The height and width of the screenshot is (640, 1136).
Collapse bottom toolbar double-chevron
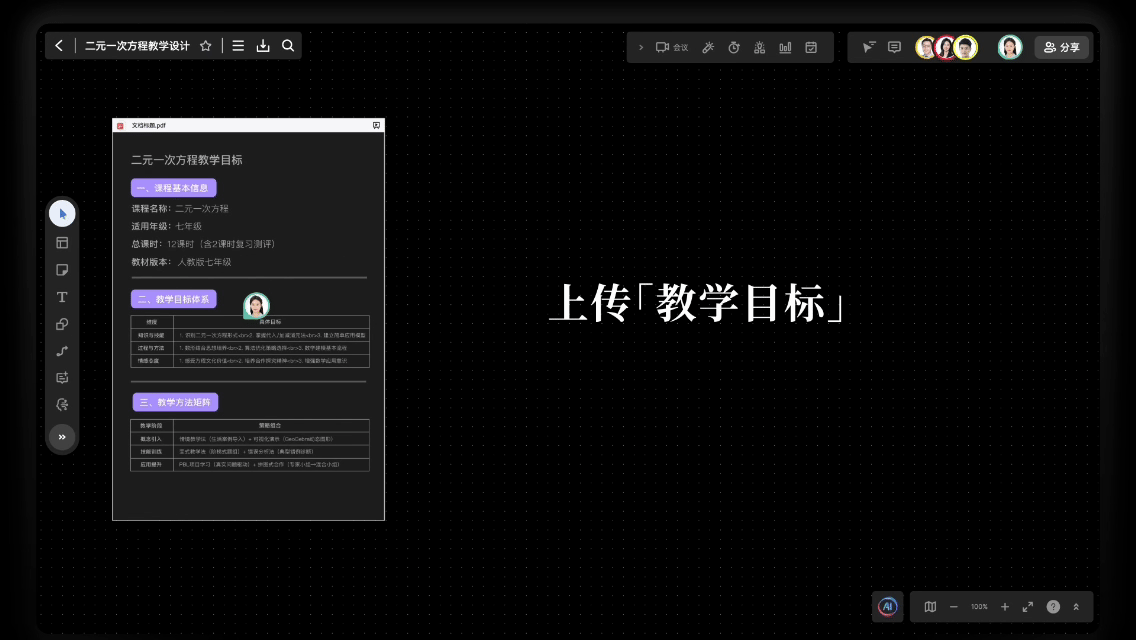(x=1077, y=607)
